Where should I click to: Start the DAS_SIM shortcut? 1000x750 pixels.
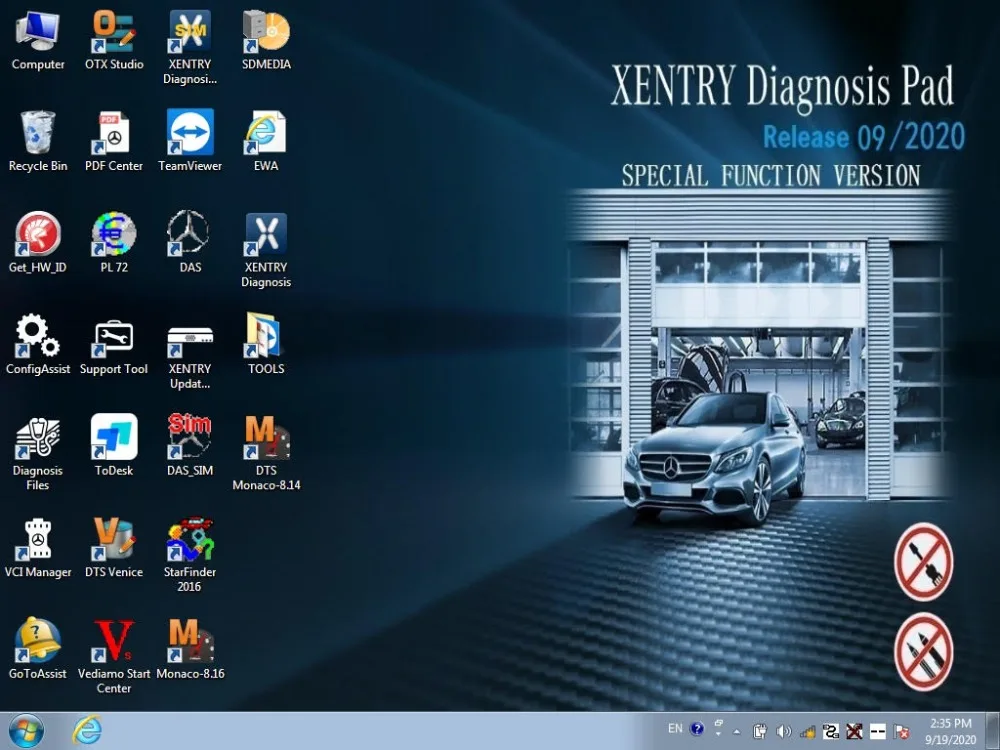pos(189,446)
